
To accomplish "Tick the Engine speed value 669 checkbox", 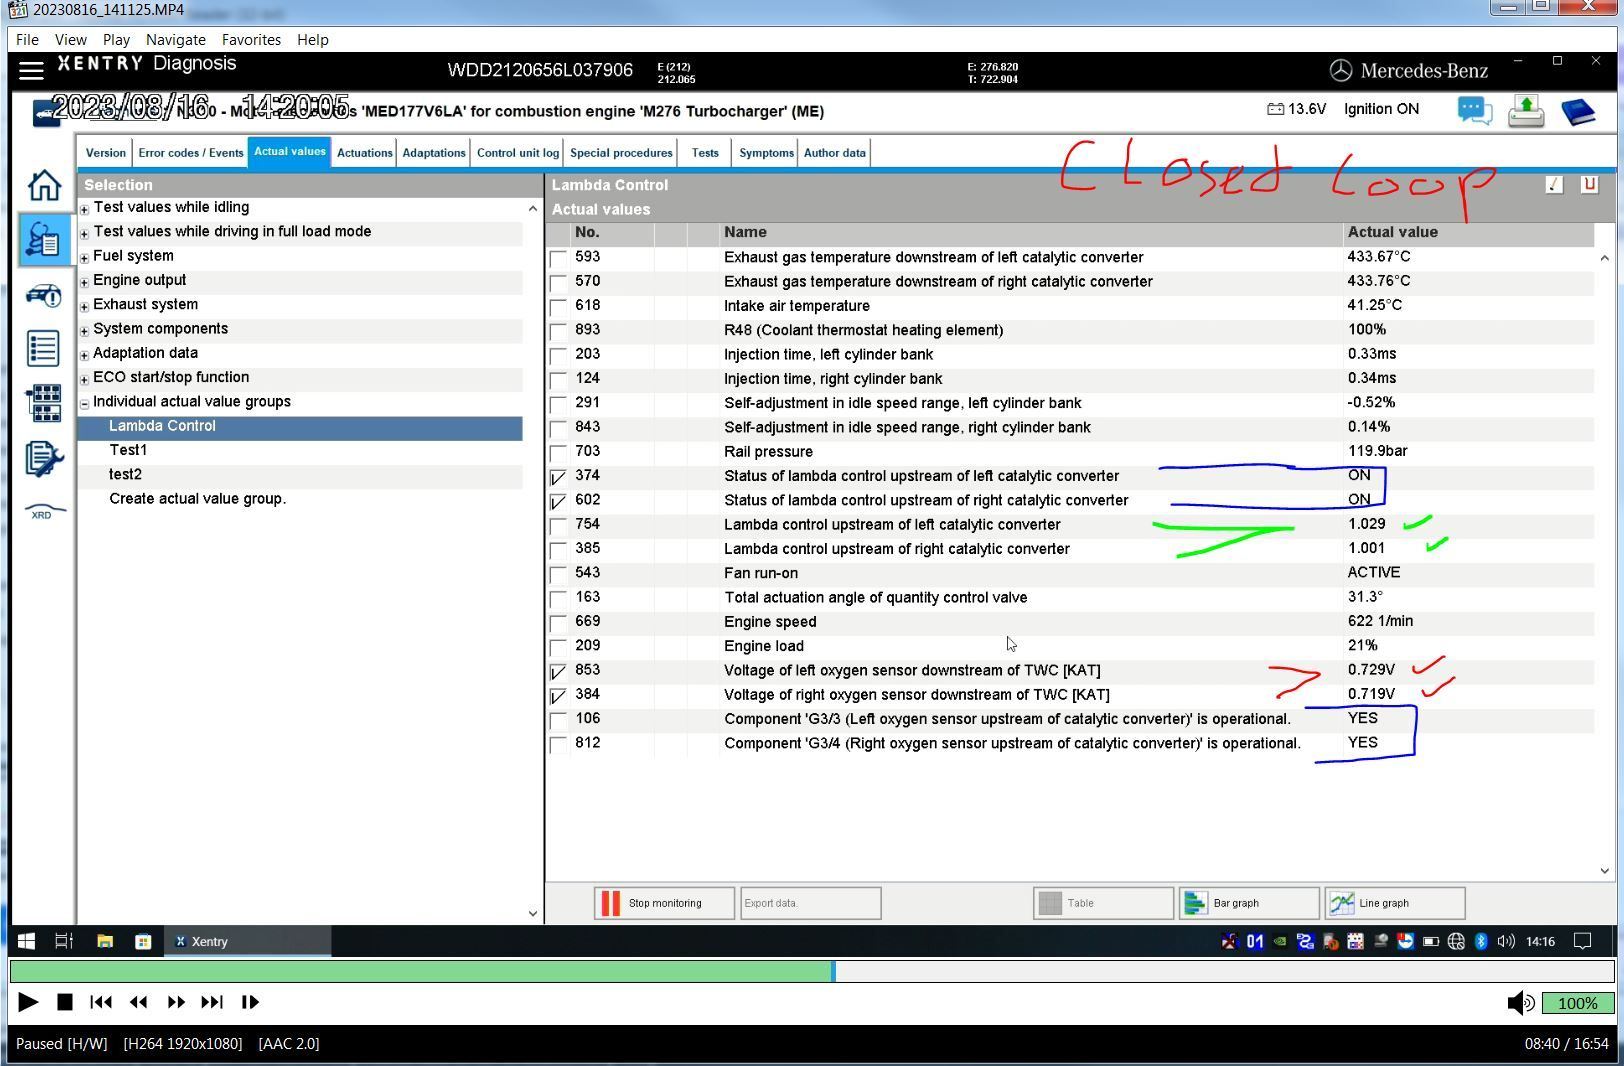I will coord(558,623).
